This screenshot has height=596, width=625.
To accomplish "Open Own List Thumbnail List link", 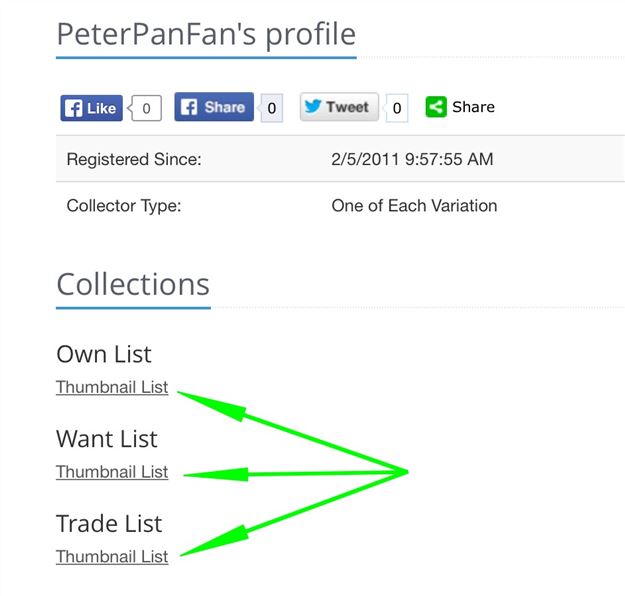I will tap(112, 387).
